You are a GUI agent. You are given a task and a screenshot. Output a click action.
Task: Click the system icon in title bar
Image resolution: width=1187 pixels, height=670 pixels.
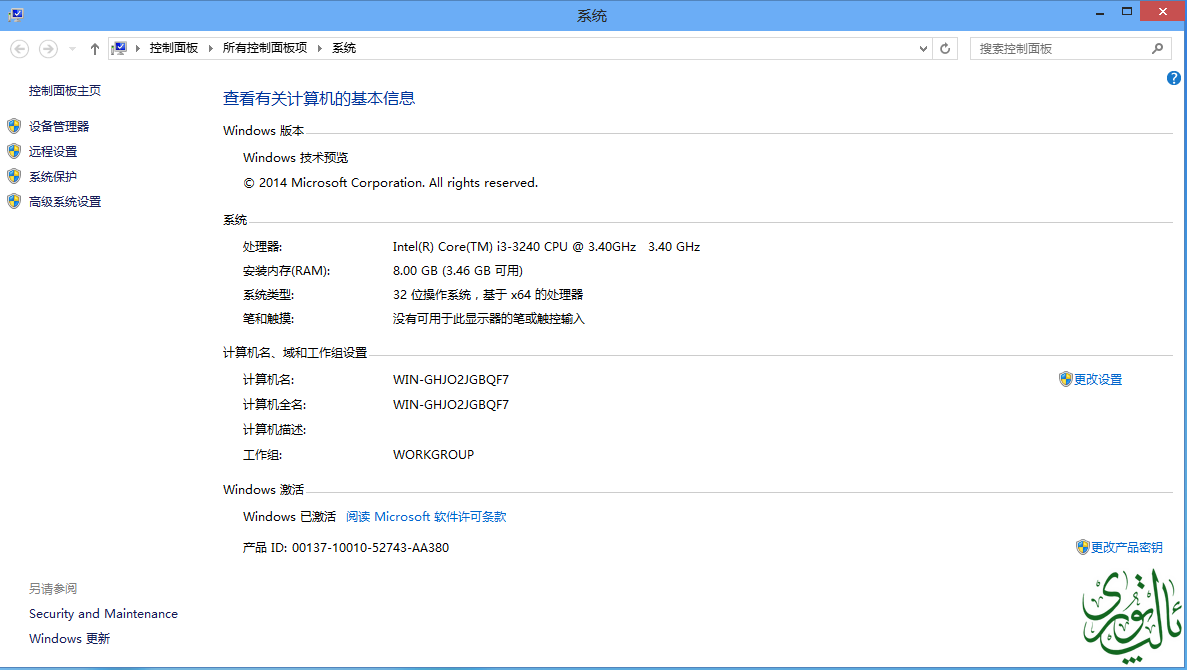pyautogui.click(x=16, y=14)
